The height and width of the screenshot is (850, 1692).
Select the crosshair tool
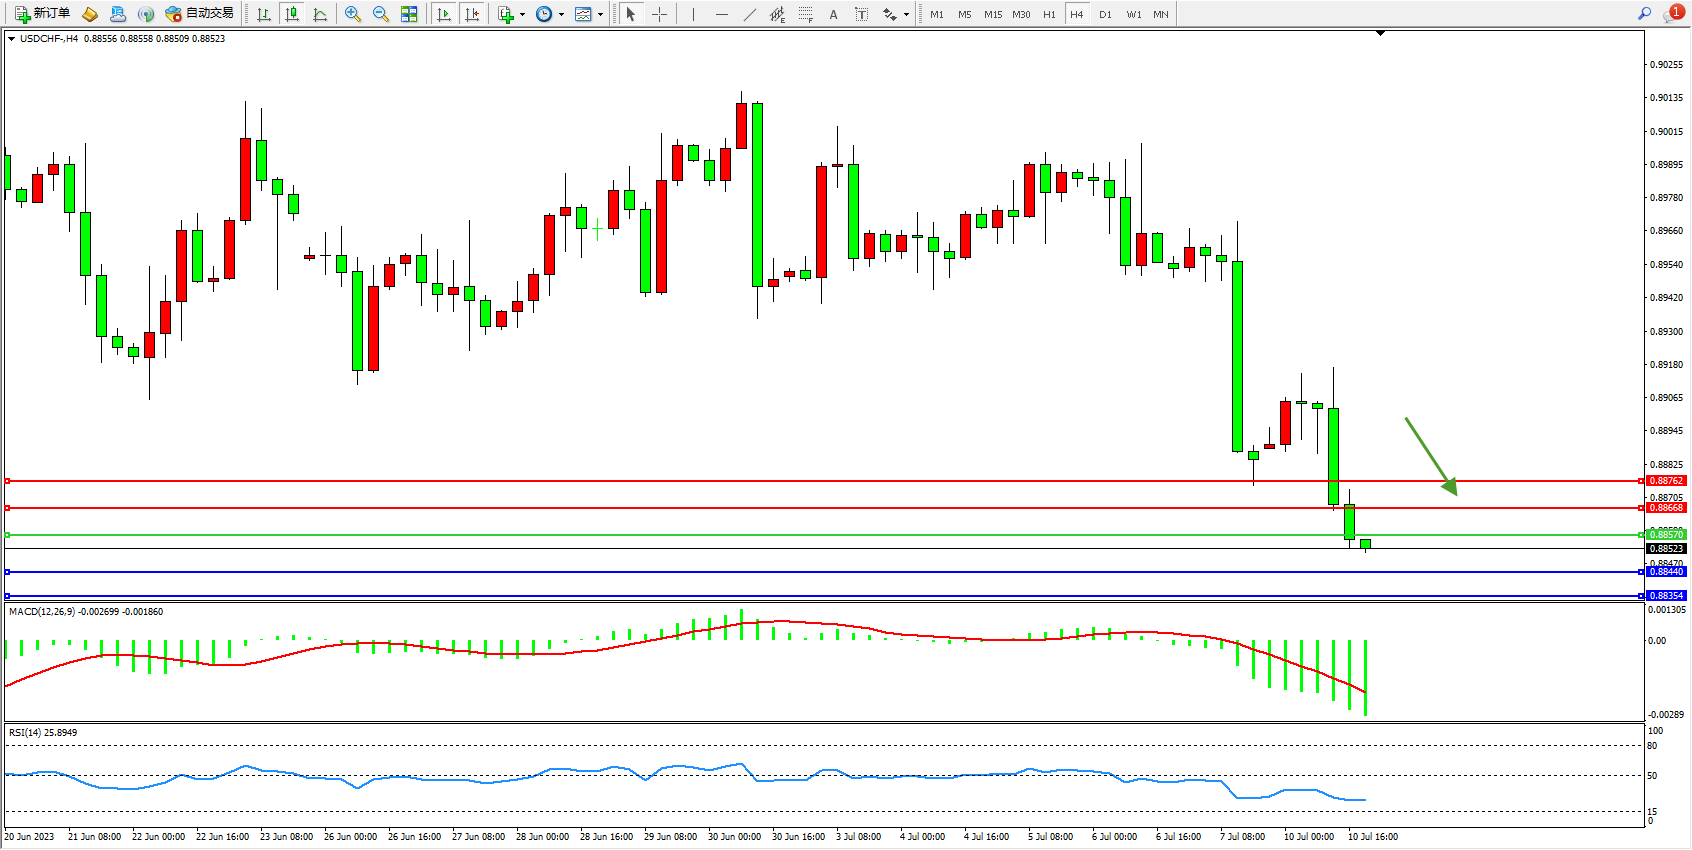pos(659,14)
